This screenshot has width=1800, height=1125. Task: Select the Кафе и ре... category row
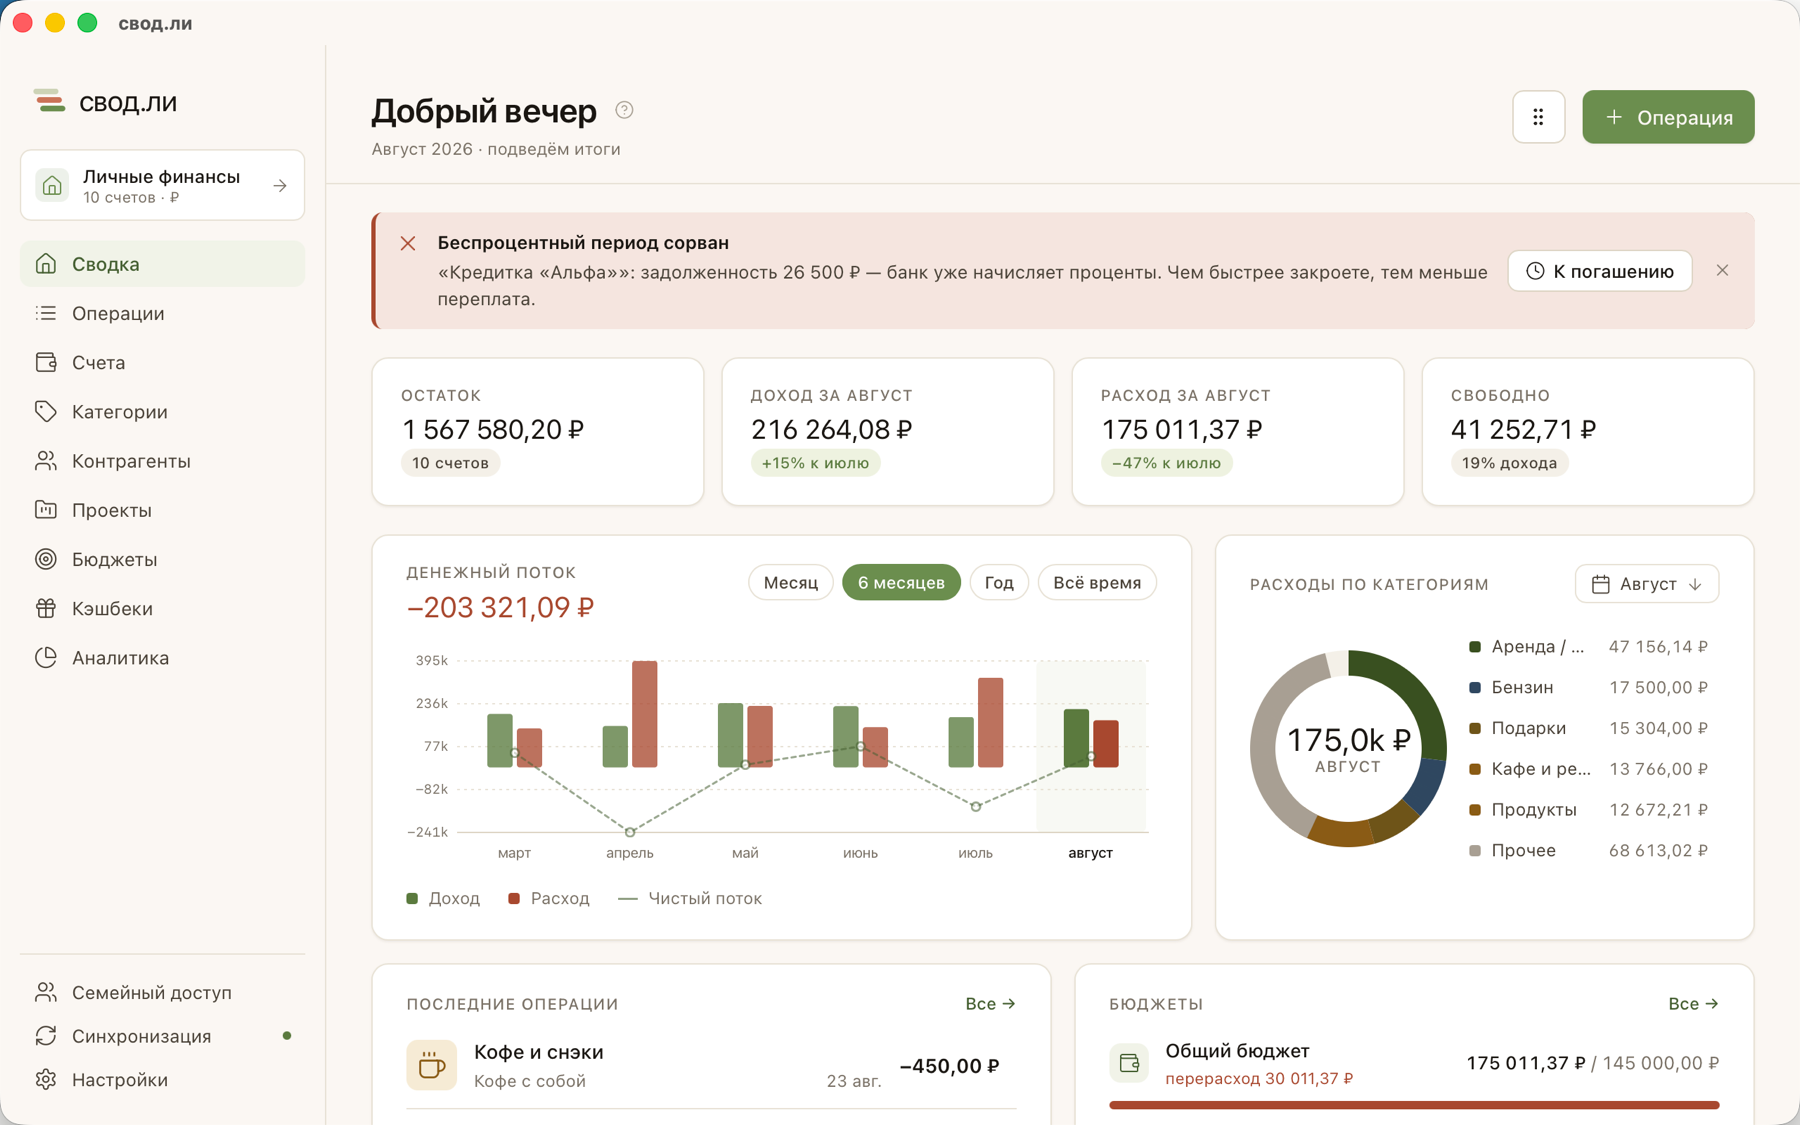coord(1588,769)
